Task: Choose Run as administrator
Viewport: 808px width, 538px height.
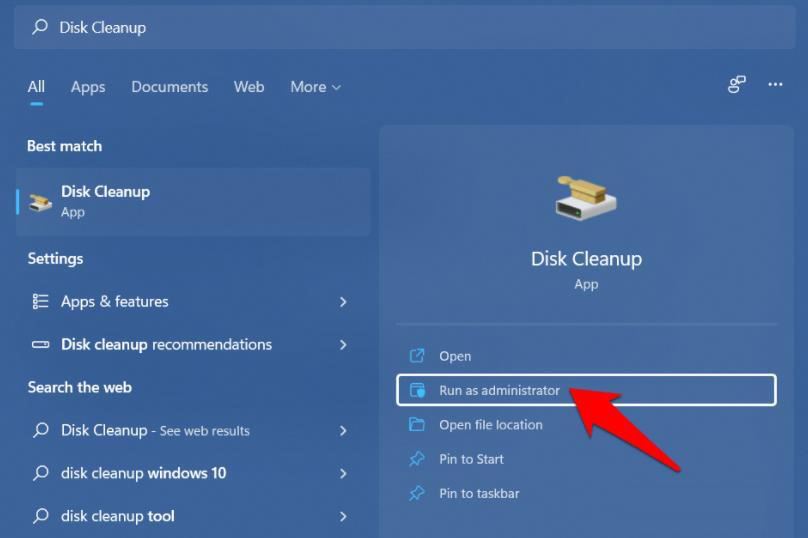Action: pos(586,390)
